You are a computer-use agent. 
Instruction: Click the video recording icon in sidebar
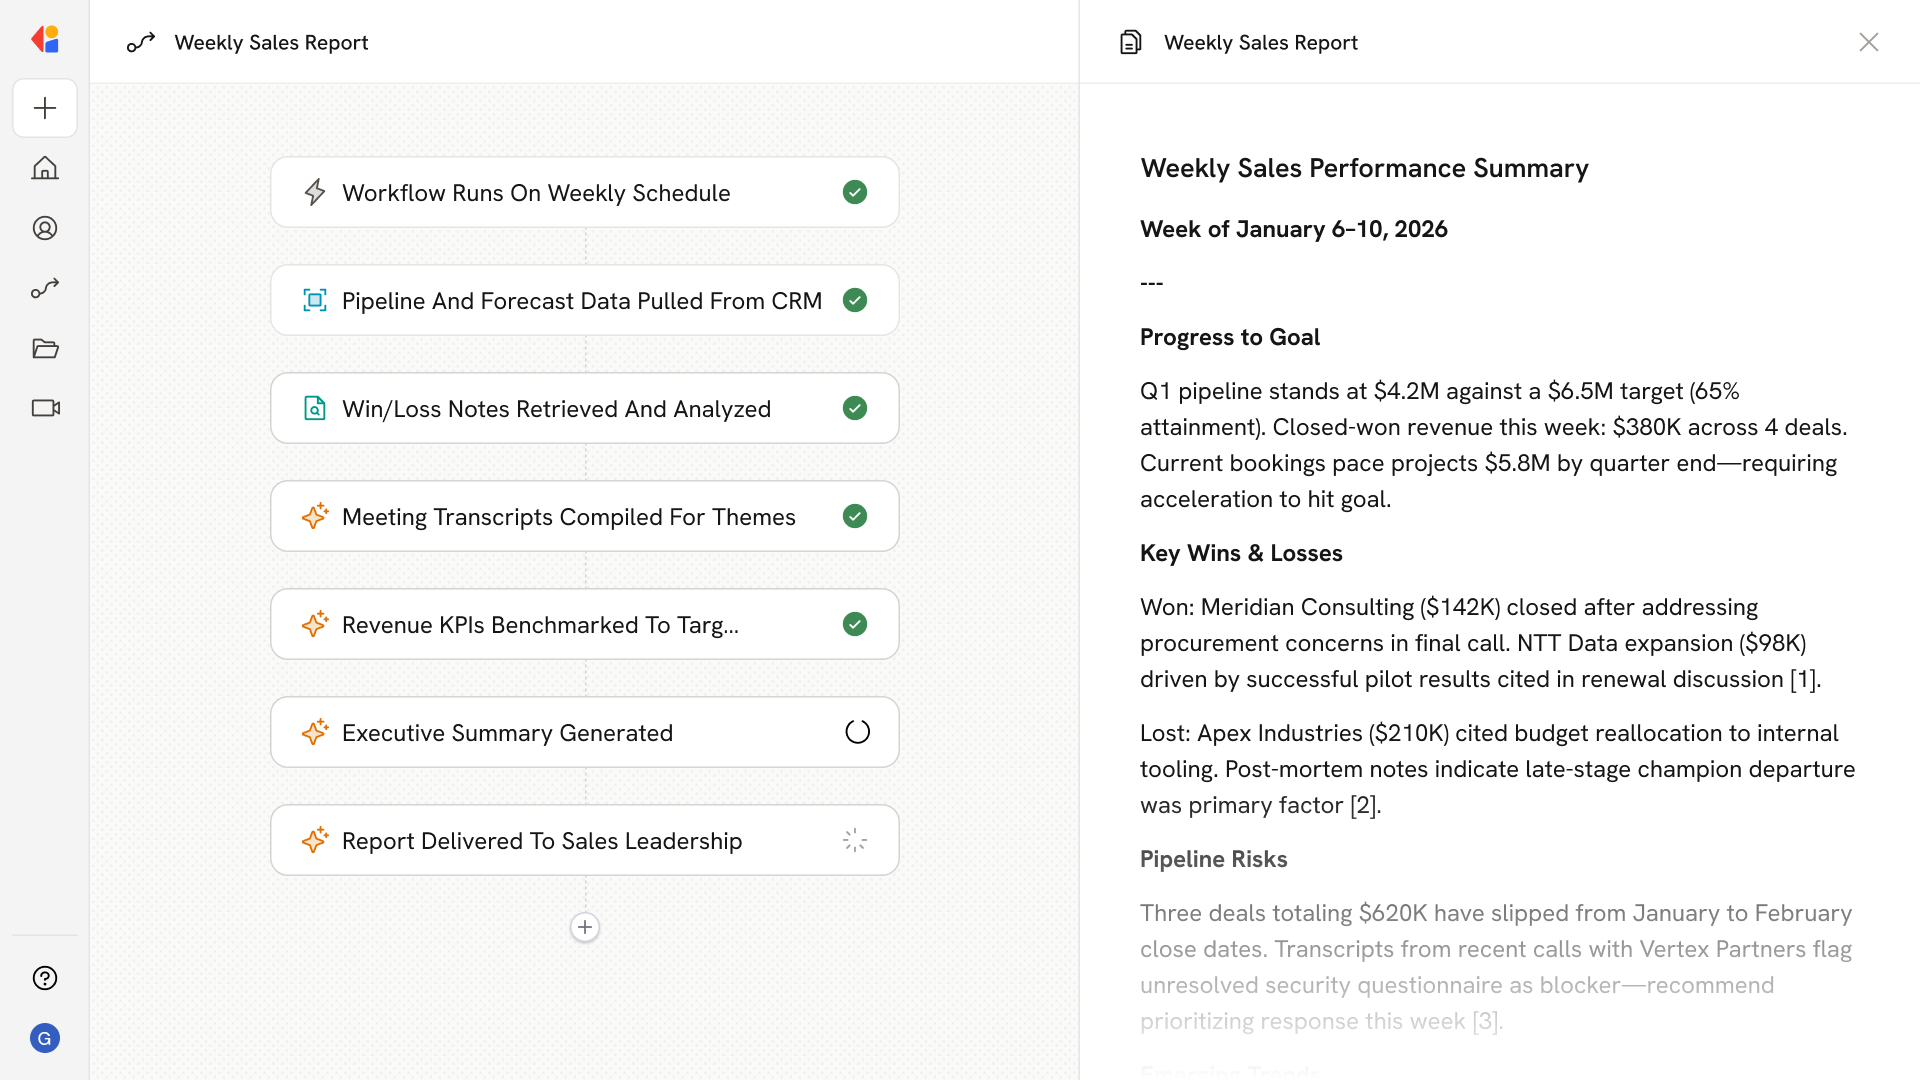point(45,408)
